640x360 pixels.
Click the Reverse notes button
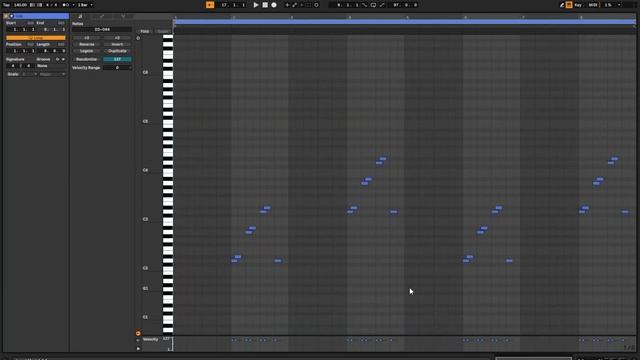coord(87,44)
